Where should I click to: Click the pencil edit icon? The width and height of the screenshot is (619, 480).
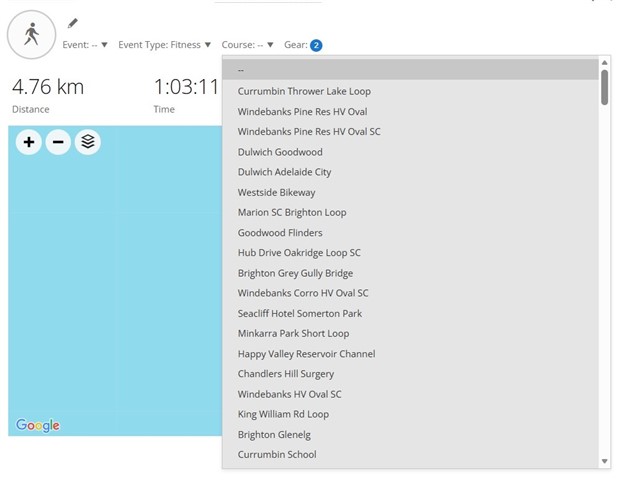tap(72, 23)
